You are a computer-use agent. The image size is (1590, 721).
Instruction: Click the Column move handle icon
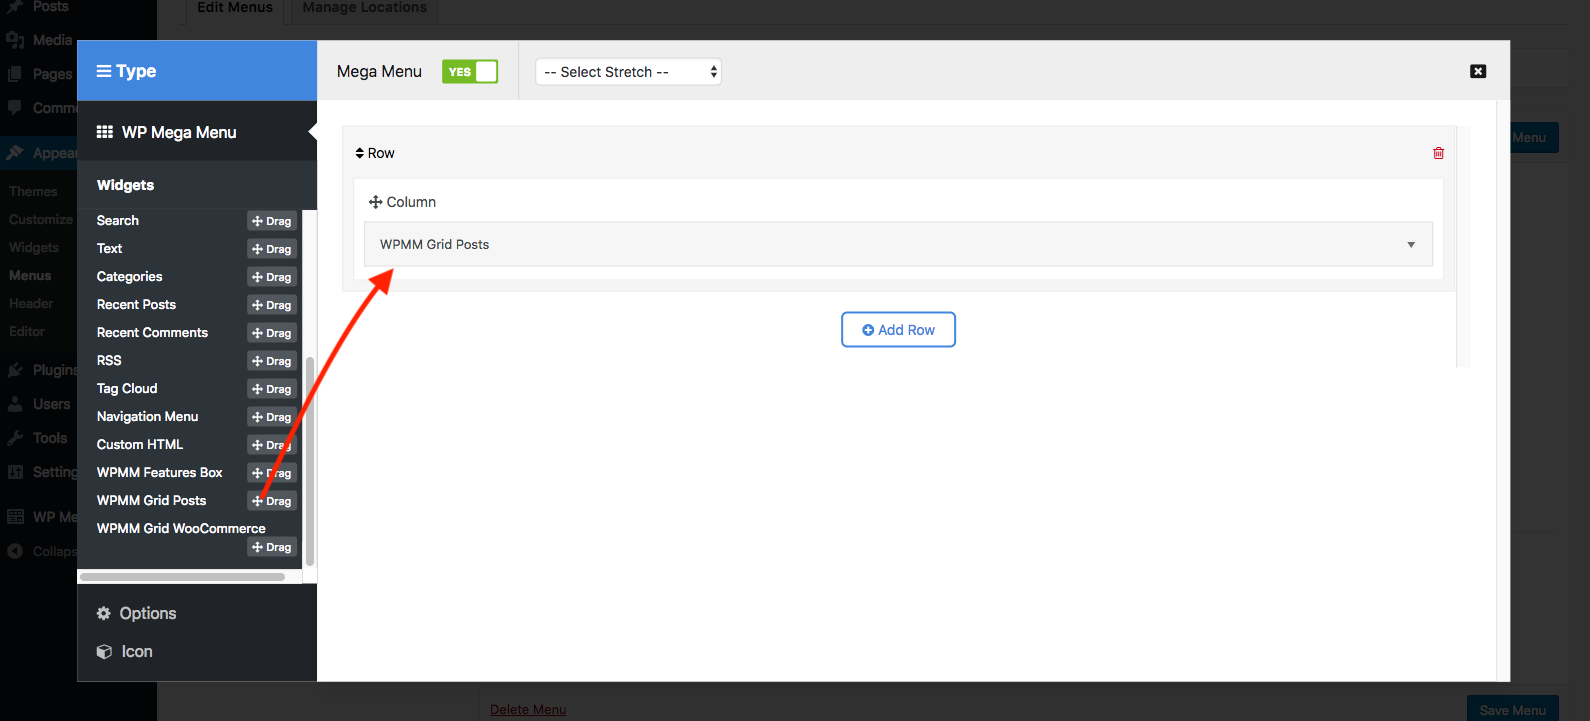point(376,202)
